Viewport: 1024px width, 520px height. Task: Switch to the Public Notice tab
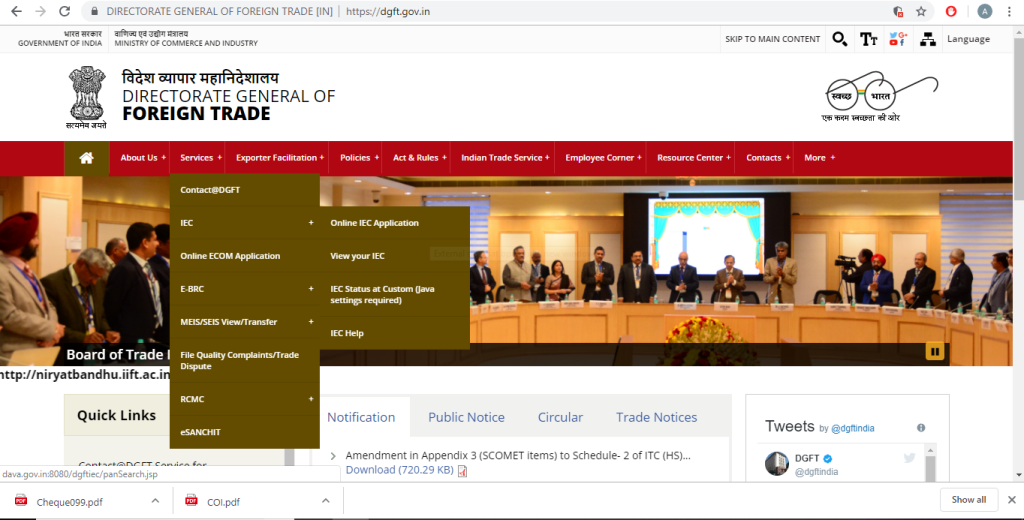466,417
